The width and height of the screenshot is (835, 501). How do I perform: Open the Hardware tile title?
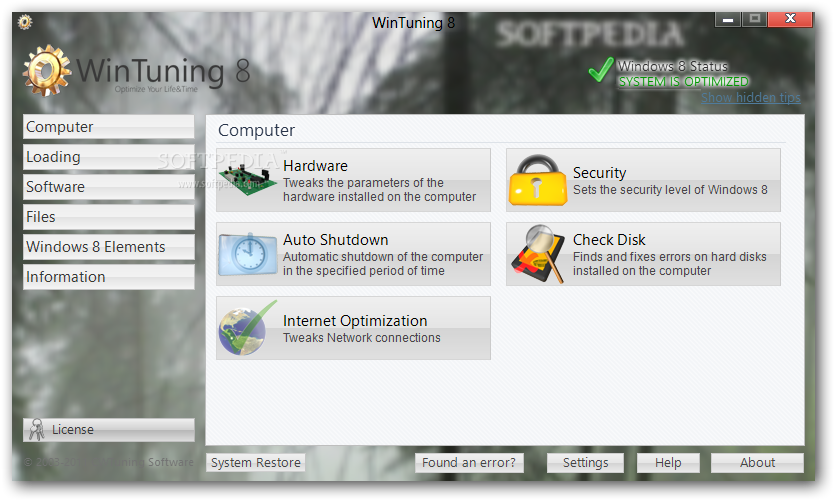pyautogui.click(x=315, y=166)
